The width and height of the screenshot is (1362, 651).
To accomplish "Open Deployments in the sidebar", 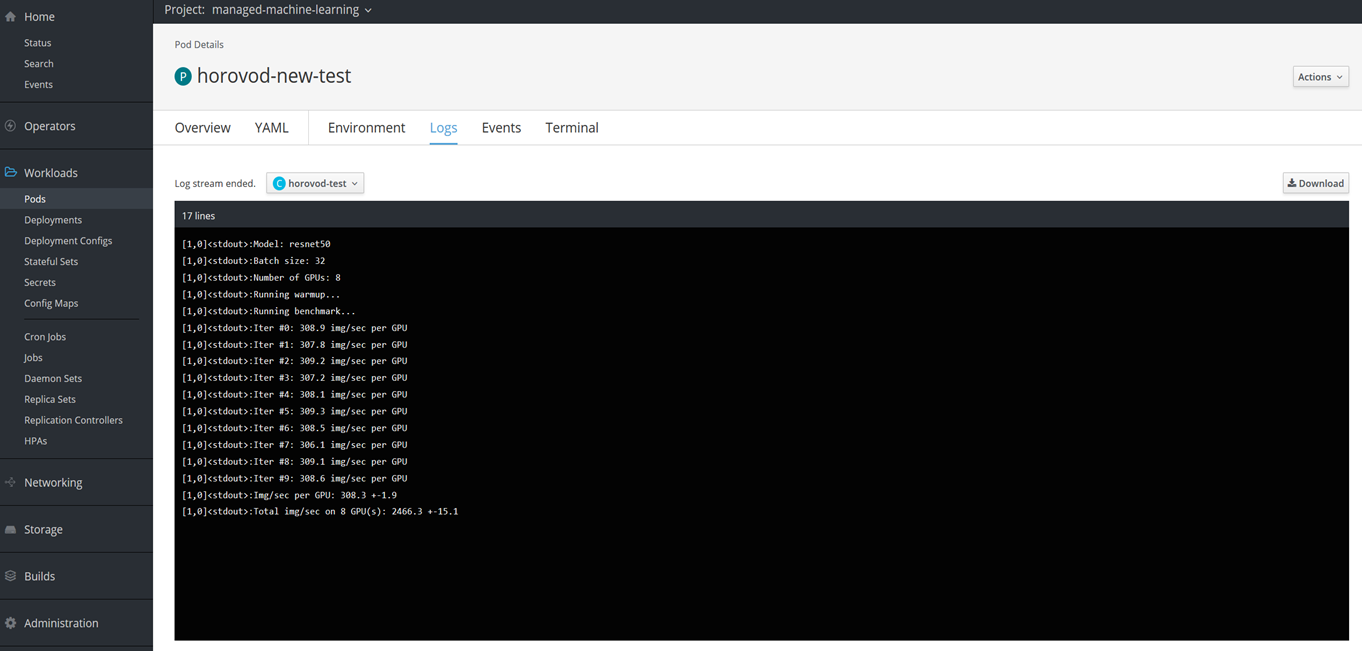I will pyautogui.click(x=53, y=220).
